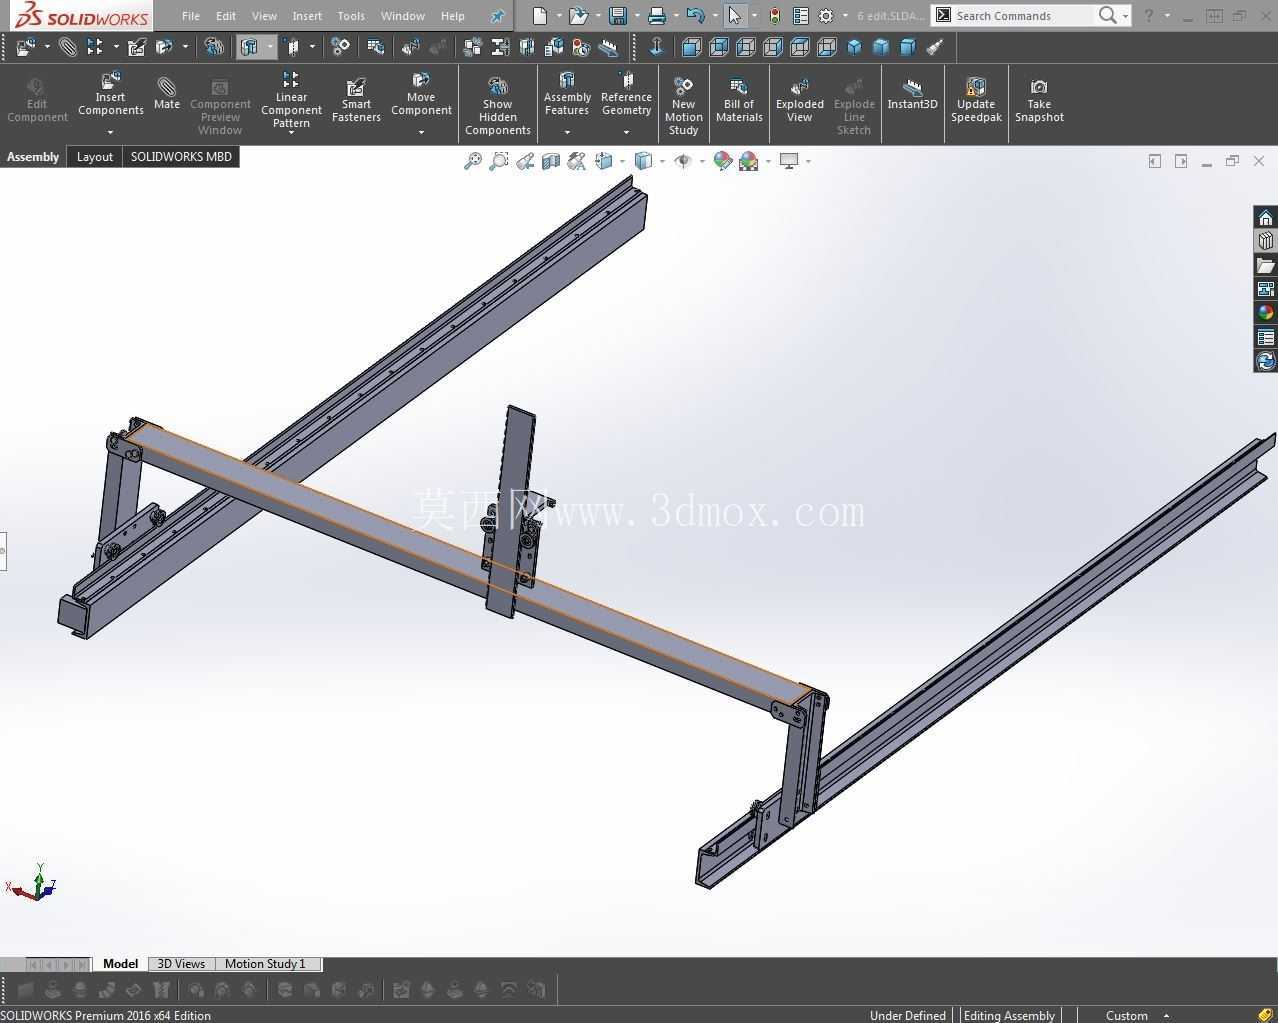Open the Save button dropdown arrow
This screenshot has width=1278, height=1023.
click(x=637, y=16)
